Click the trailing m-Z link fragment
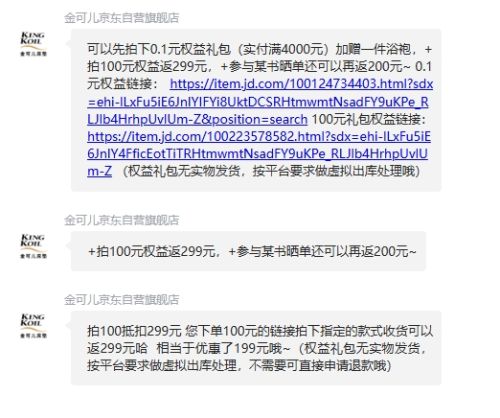The height and width of the screenshot is (418, 500). pyautogui.click(x=99, y=171)
